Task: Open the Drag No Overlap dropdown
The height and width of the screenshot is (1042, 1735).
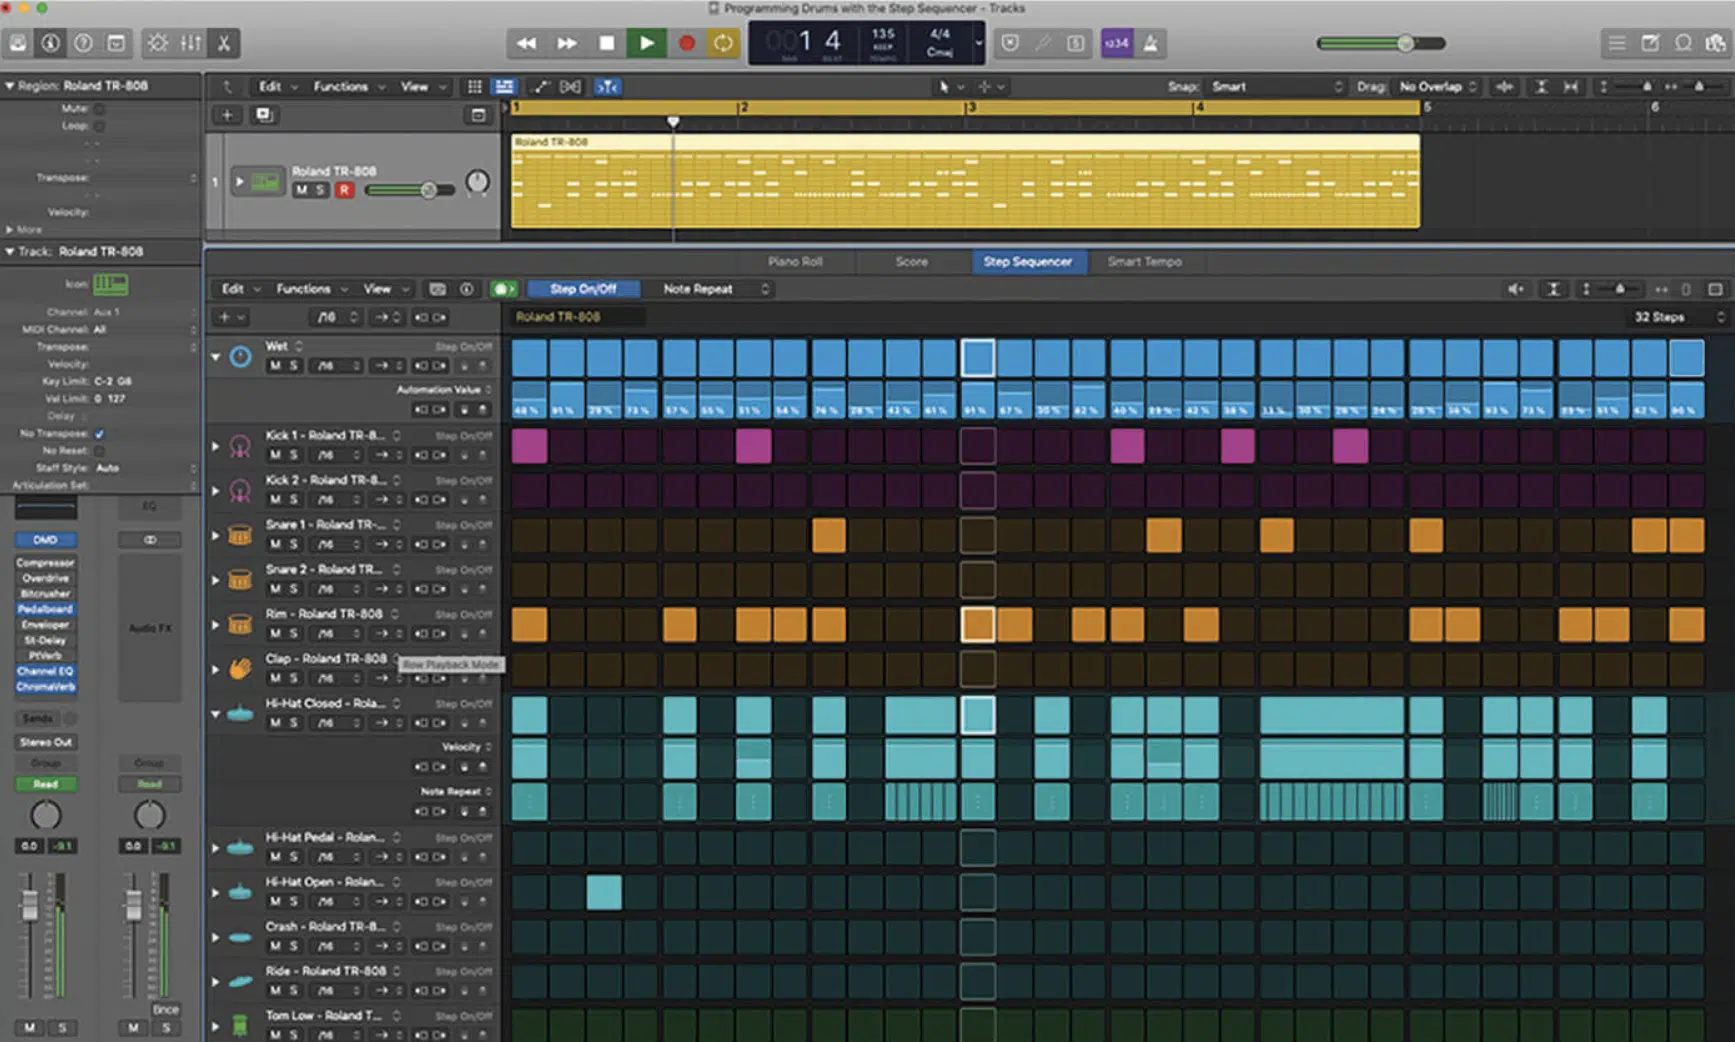Action: (x=1436, y=87)
